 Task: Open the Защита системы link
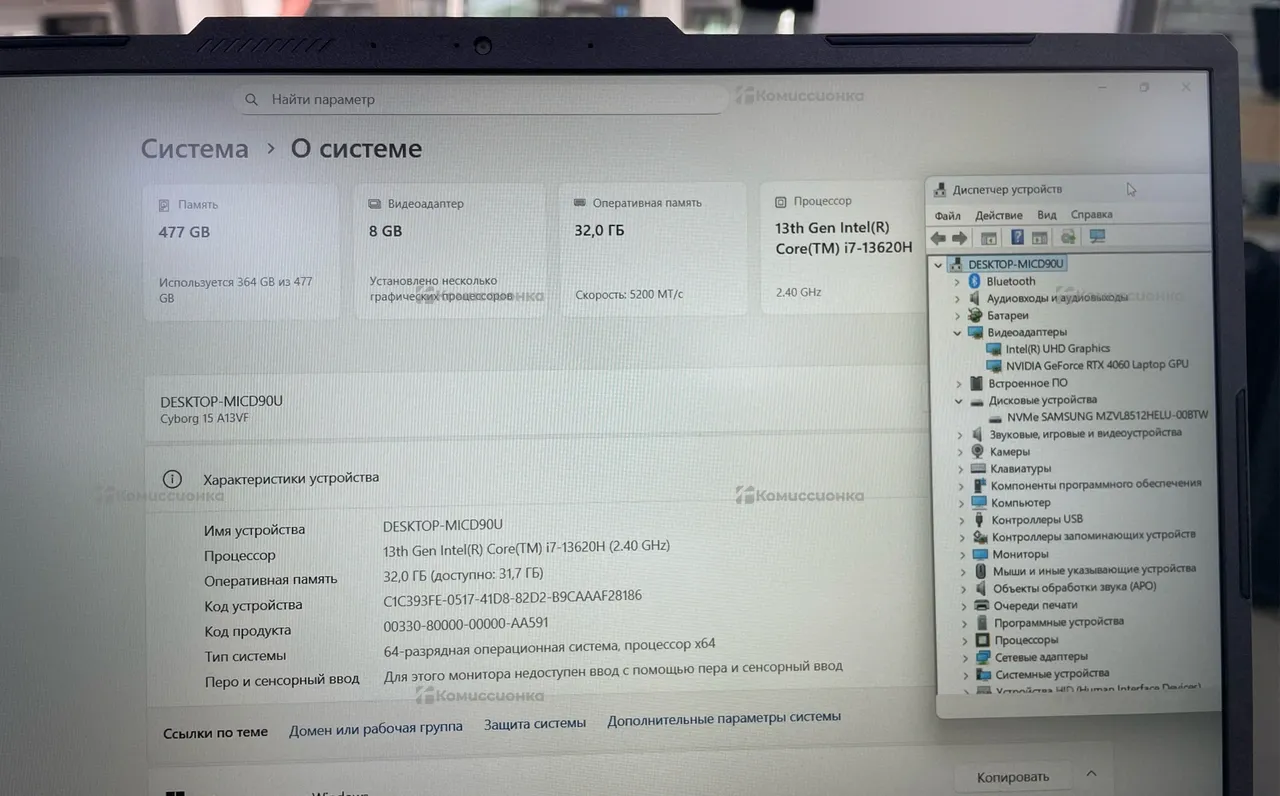pos(535,724)
